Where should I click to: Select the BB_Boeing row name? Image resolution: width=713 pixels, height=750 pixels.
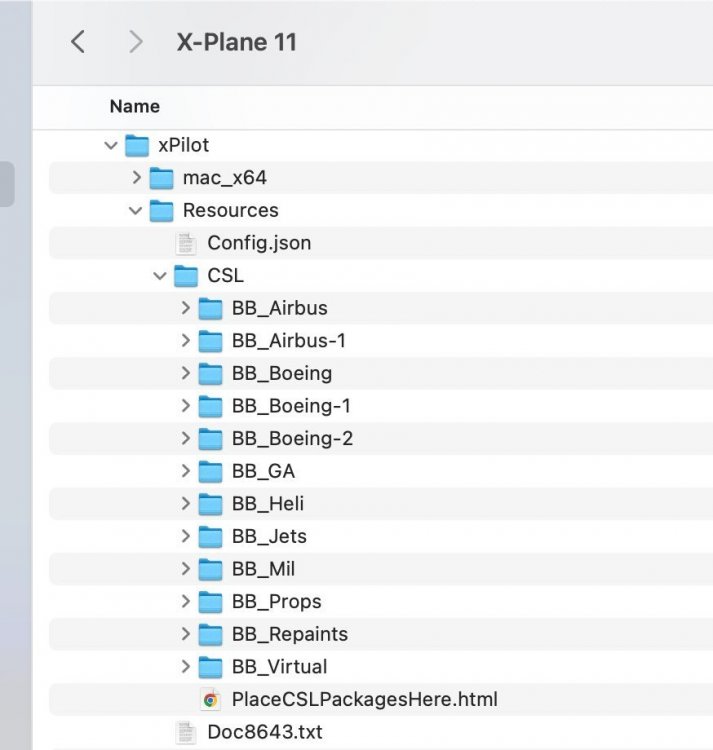282,373
